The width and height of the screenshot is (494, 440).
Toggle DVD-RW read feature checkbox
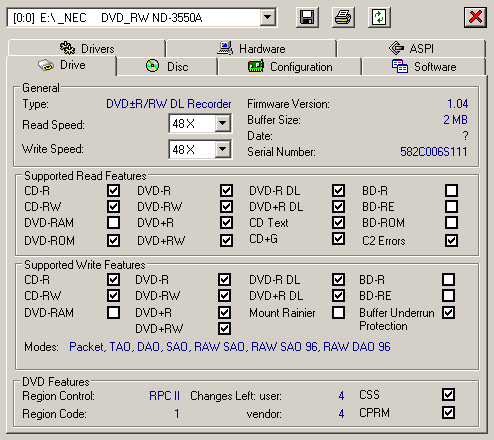pos(226,207)
